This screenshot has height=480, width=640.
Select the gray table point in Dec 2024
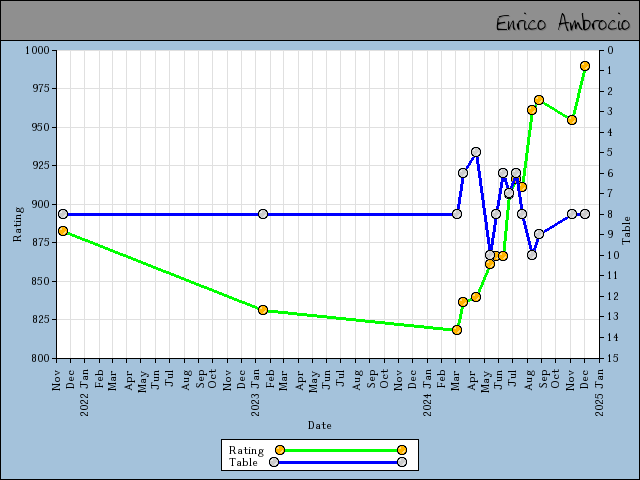584,214
